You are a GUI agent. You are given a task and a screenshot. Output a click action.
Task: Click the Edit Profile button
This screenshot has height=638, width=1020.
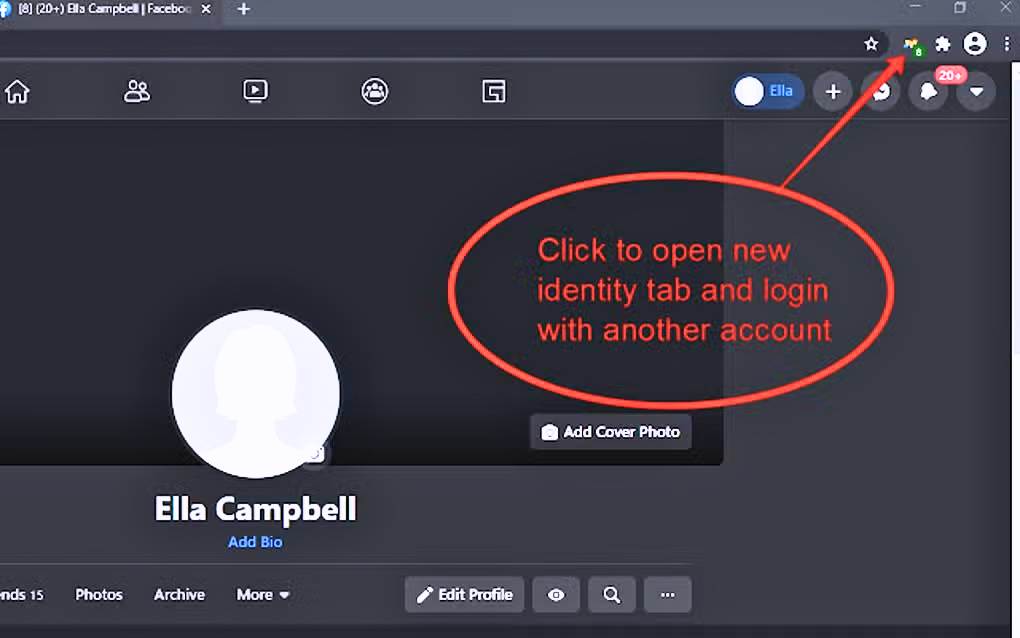pyautogui.click(x=465, y=595)
